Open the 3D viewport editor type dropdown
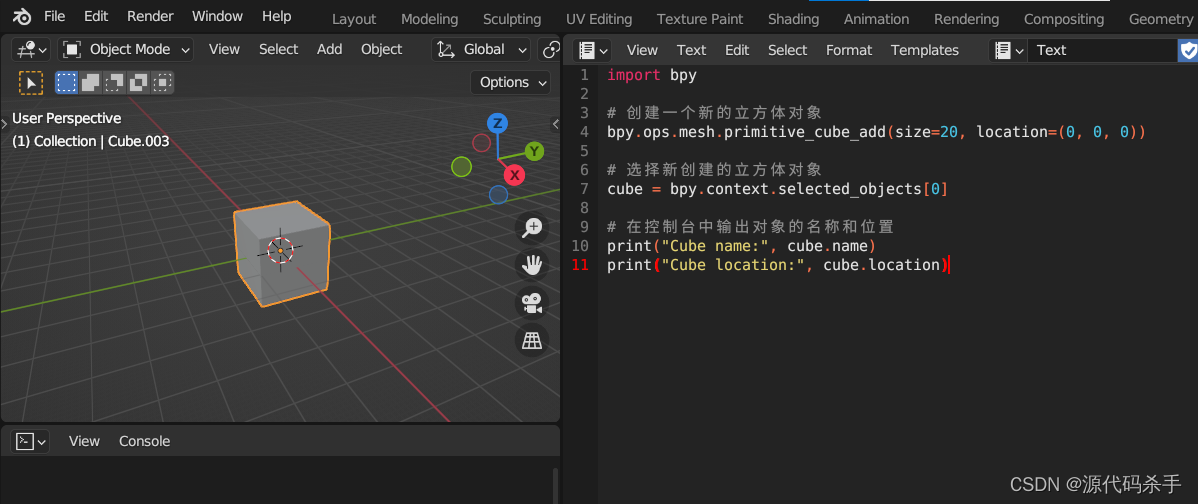Viewport: 1198px width, 504px height. coord(31,50)
